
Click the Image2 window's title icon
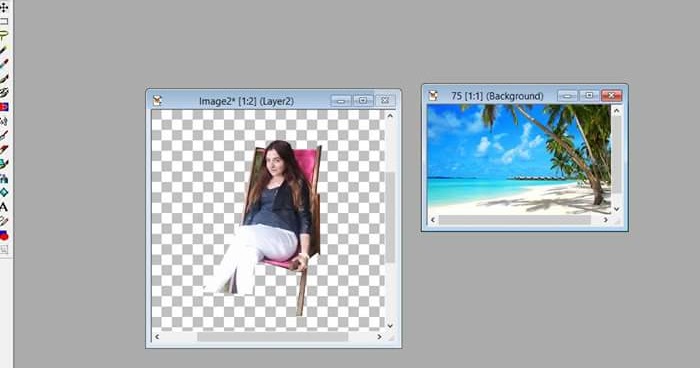click(x=157, y=101)
